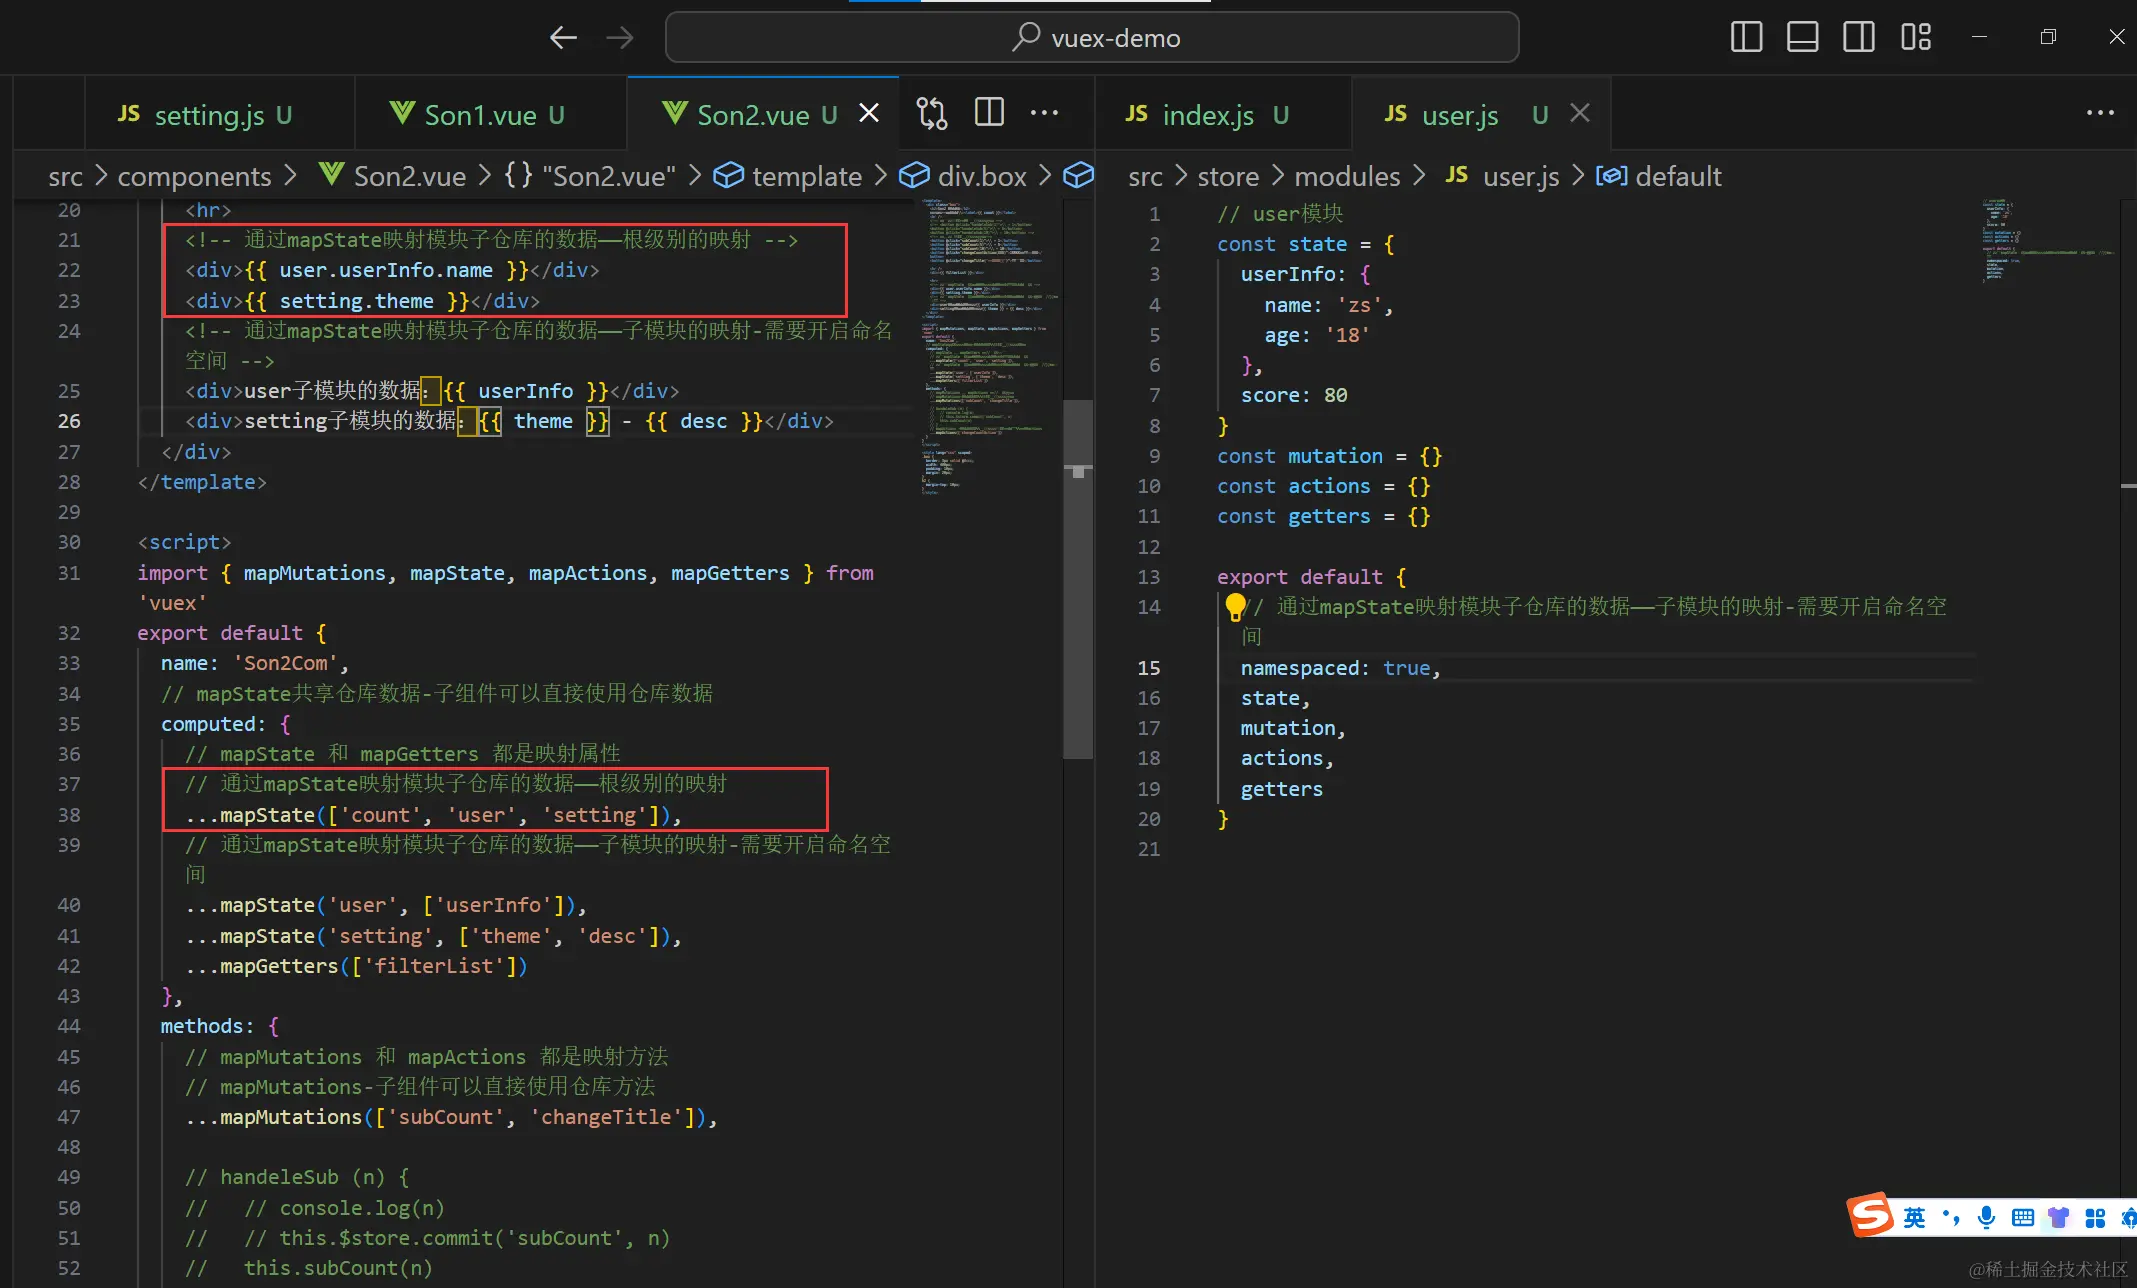Toggle the secondary side bar layout icon
This screenshot has height=1288, width=2137.
(1859, 37)
